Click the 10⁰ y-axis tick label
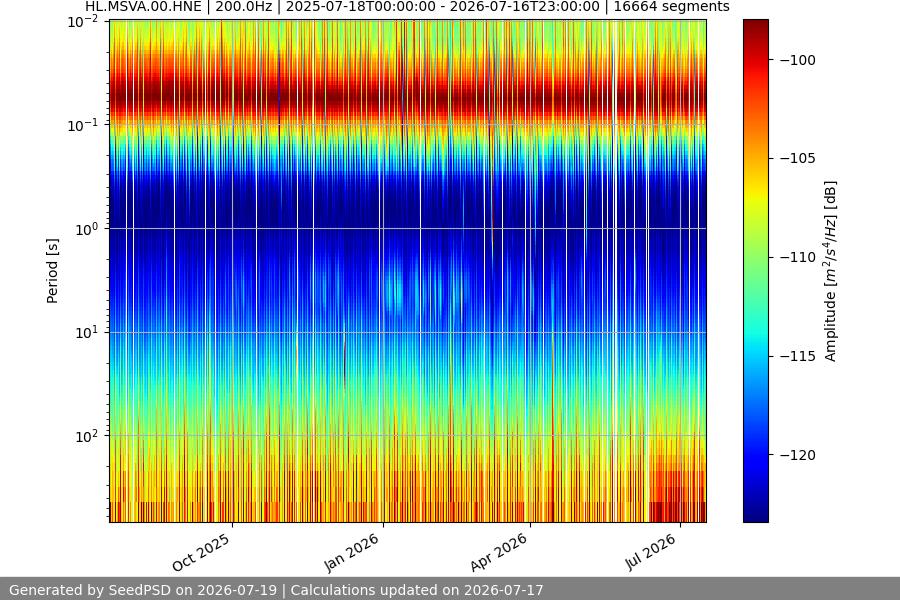 pos(86,229)
